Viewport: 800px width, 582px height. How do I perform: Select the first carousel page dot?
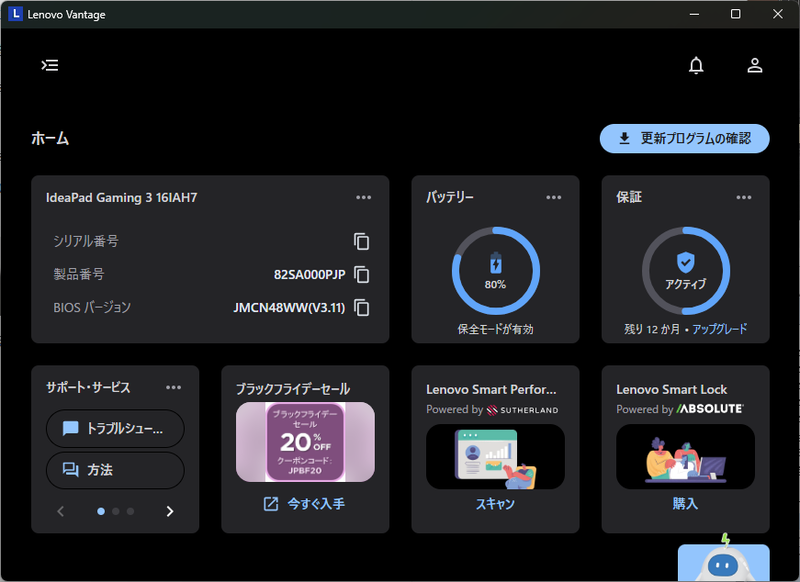coord(101,511)
